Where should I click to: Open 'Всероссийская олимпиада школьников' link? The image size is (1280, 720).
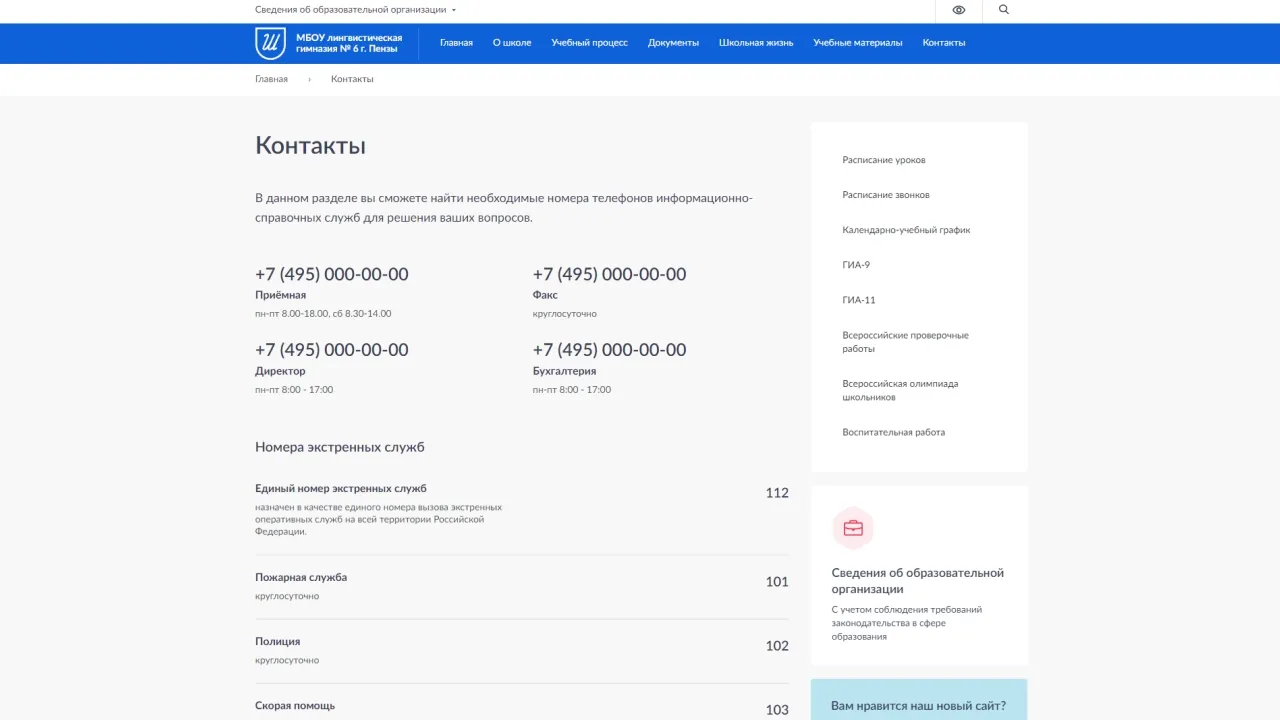click(x=900, y=390)
